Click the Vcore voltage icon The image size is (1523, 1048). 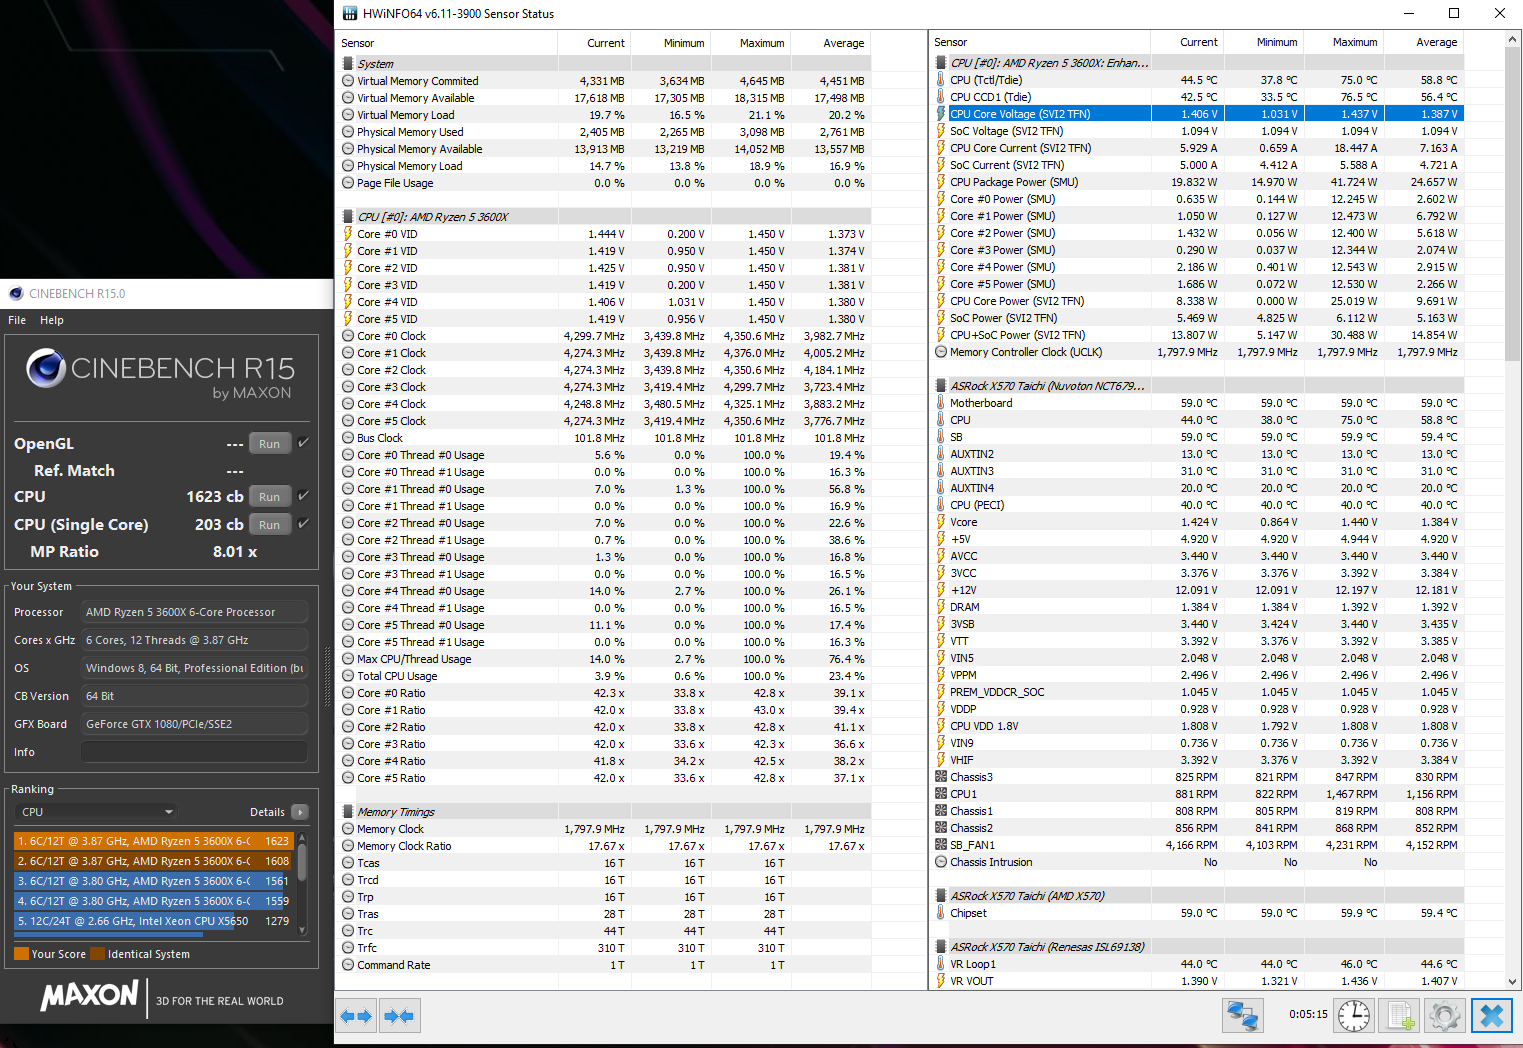(941, 522)
